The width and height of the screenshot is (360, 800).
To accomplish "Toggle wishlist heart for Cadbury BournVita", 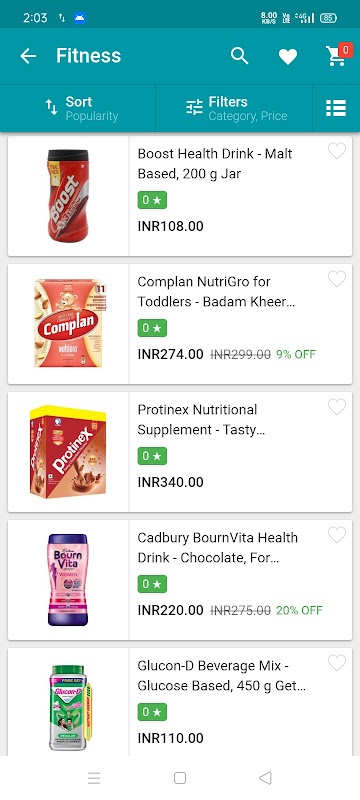I will point(337,535).
